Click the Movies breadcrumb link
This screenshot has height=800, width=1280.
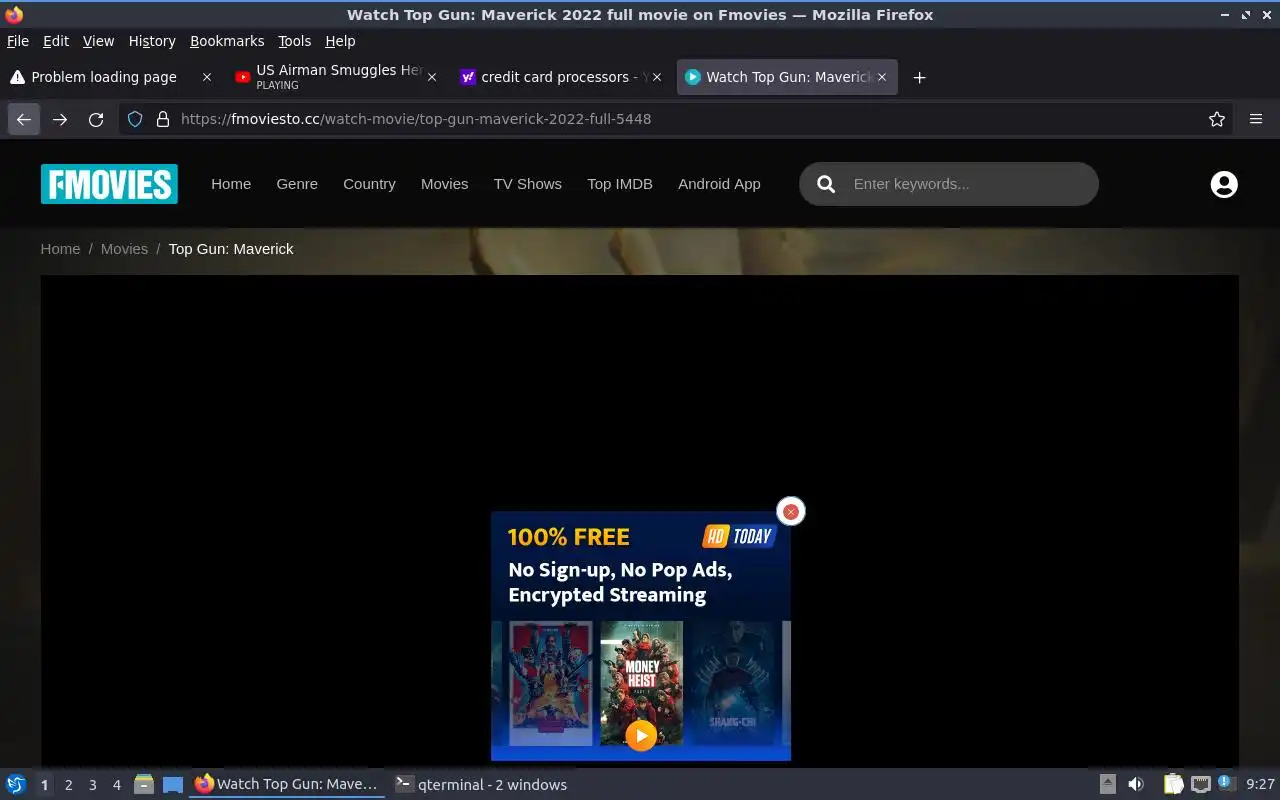point(124,249)
